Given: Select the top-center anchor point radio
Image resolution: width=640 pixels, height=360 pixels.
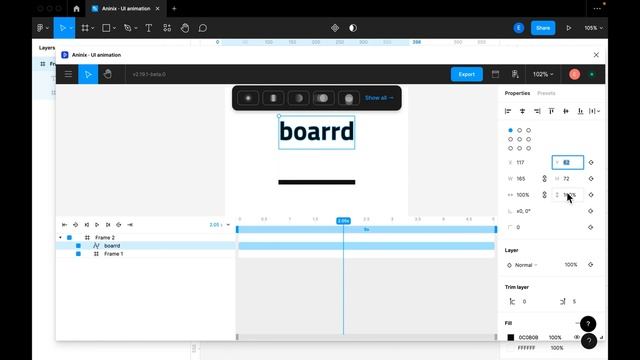Looking at the screenshot, I should (520, 130).
